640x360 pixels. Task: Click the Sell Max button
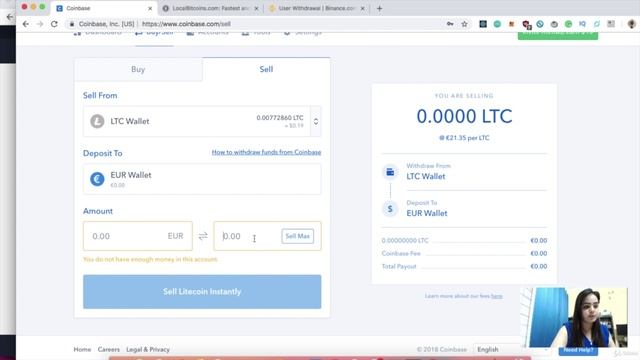pyautogui.click(x=298, y=236)
